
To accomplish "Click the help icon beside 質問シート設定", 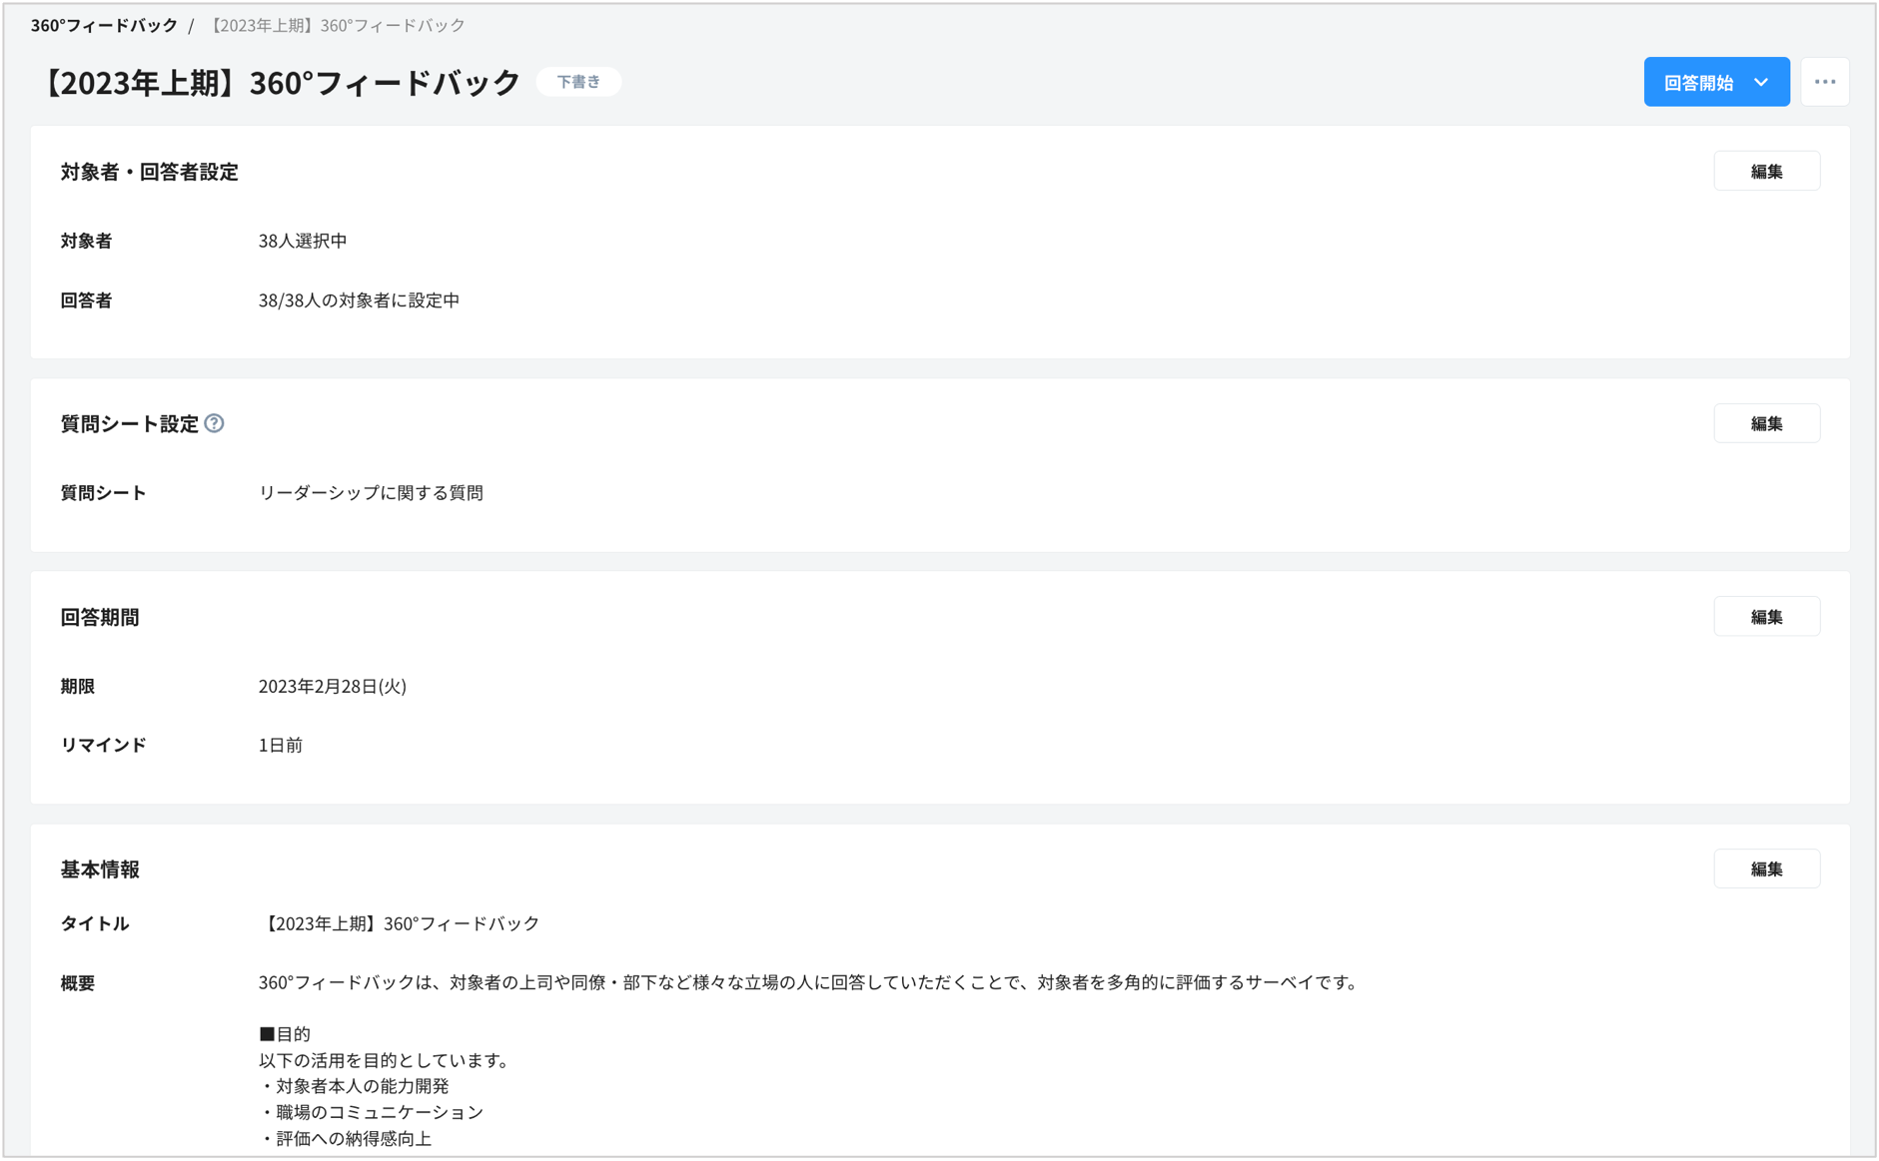I will tap(214, 424).
